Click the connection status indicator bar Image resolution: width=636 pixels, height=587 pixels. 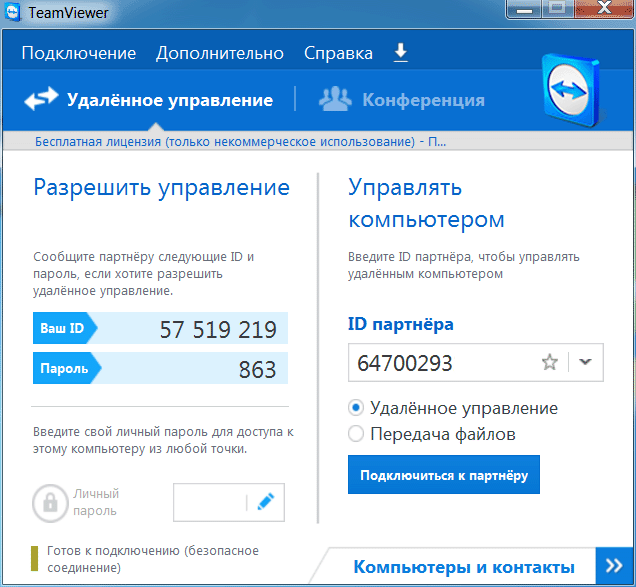35,559
